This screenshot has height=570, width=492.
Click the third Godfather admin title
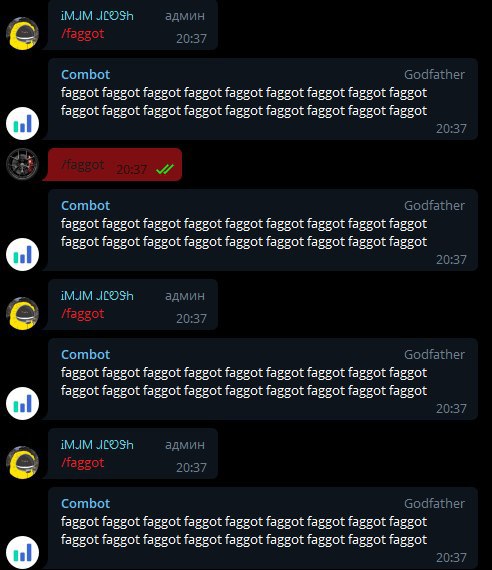[x=434, y=354]
